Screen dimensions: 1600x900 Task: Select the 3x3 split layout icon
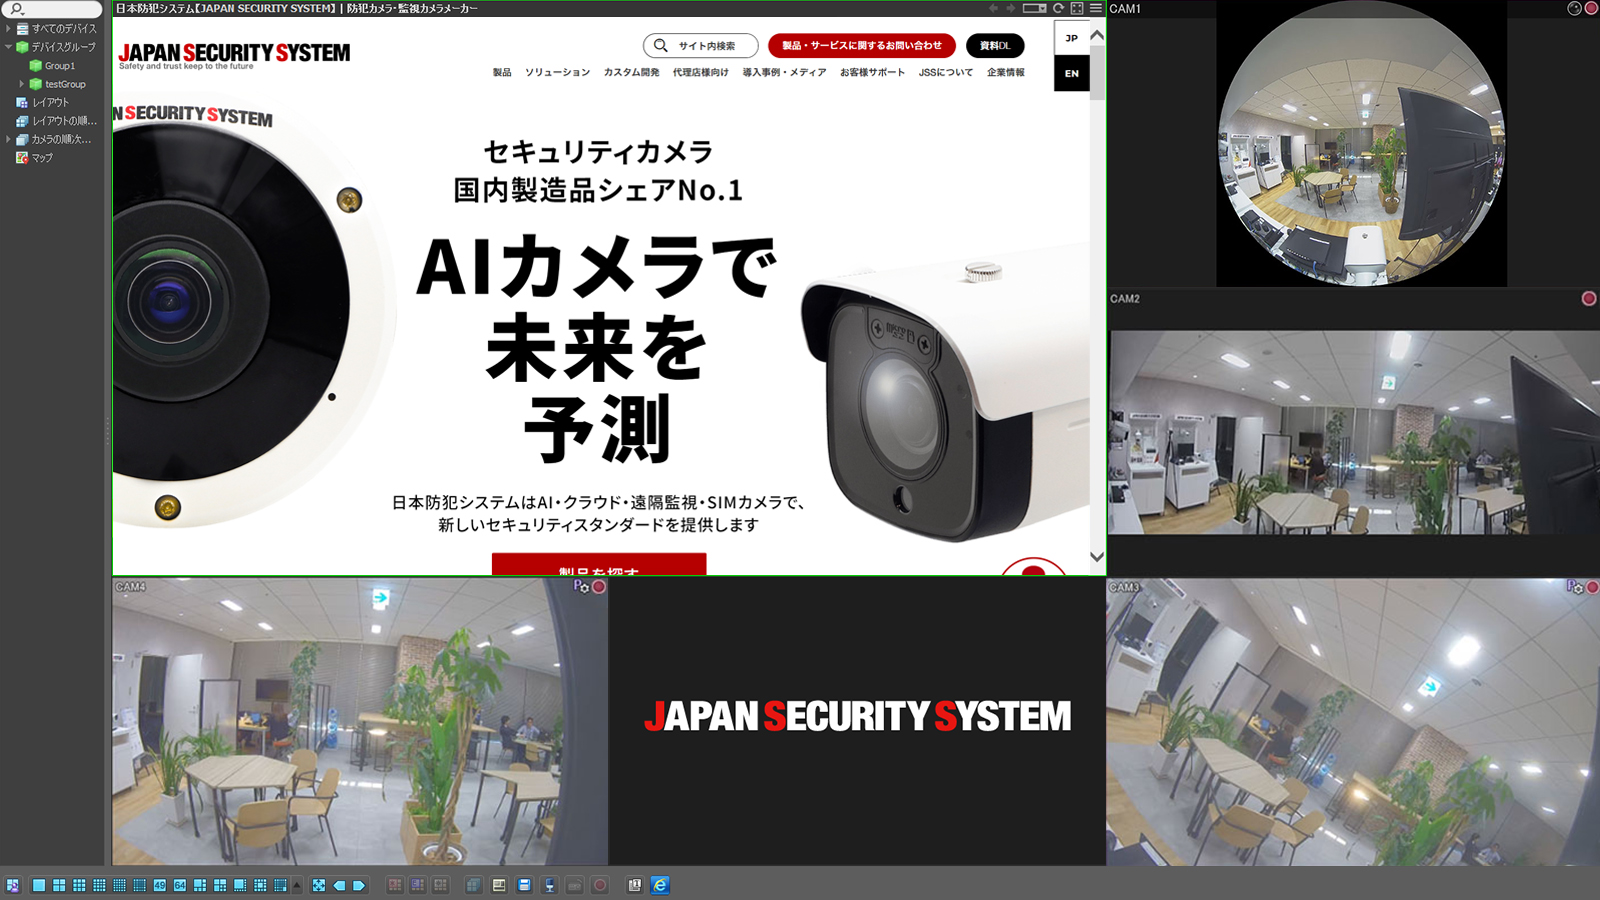pos(79,885)
